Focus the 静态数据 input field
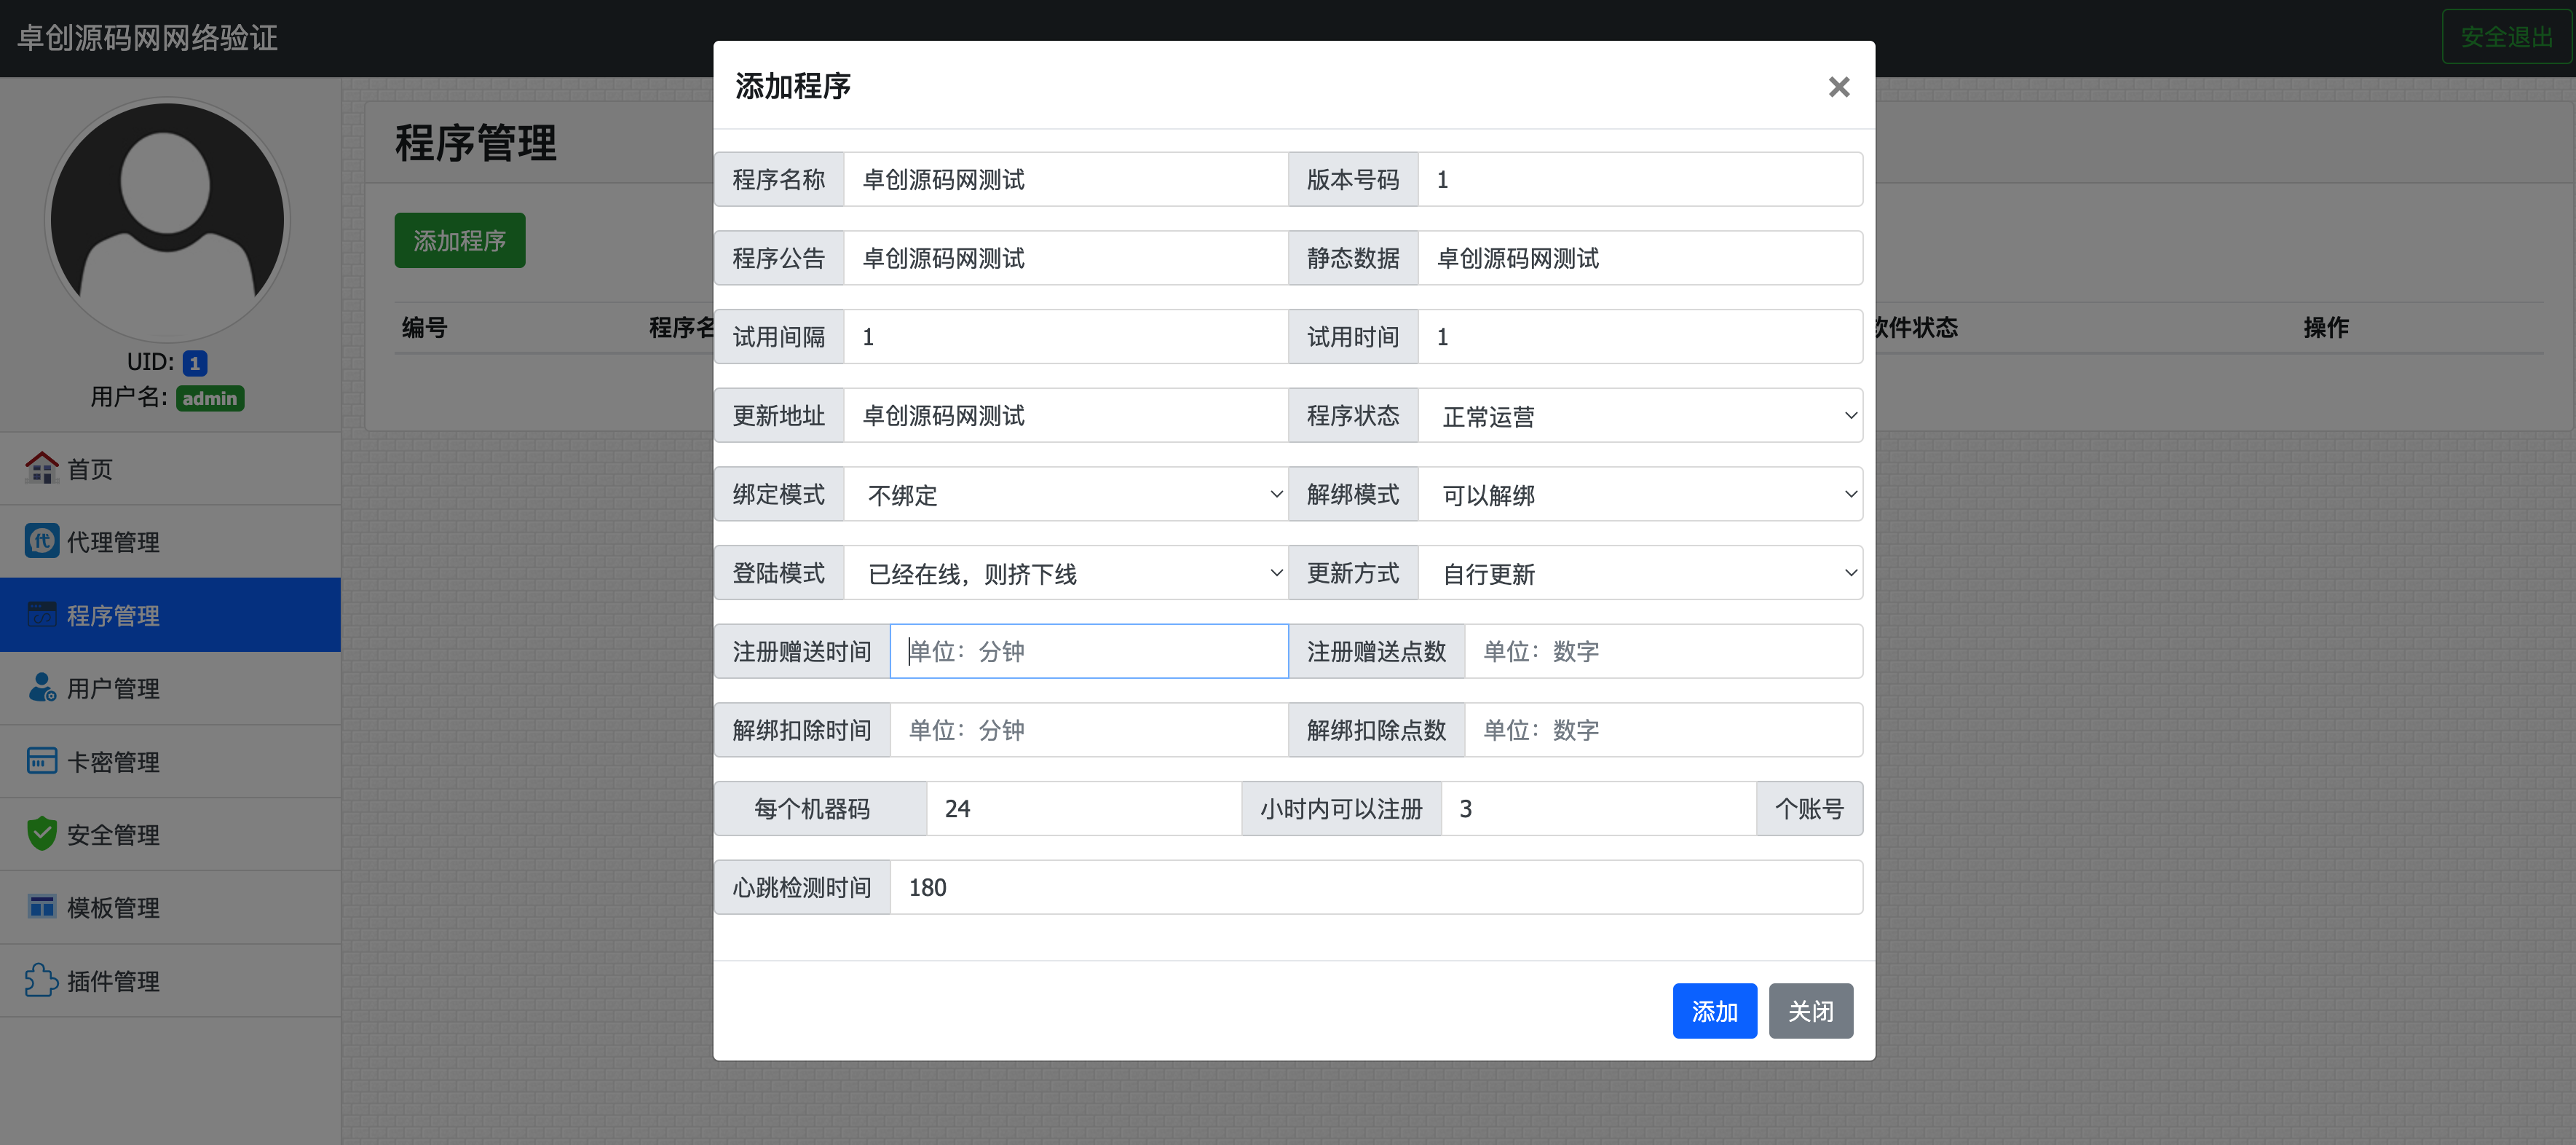Viewport: 2576px width, 1145px height. tap(1640, 258)
